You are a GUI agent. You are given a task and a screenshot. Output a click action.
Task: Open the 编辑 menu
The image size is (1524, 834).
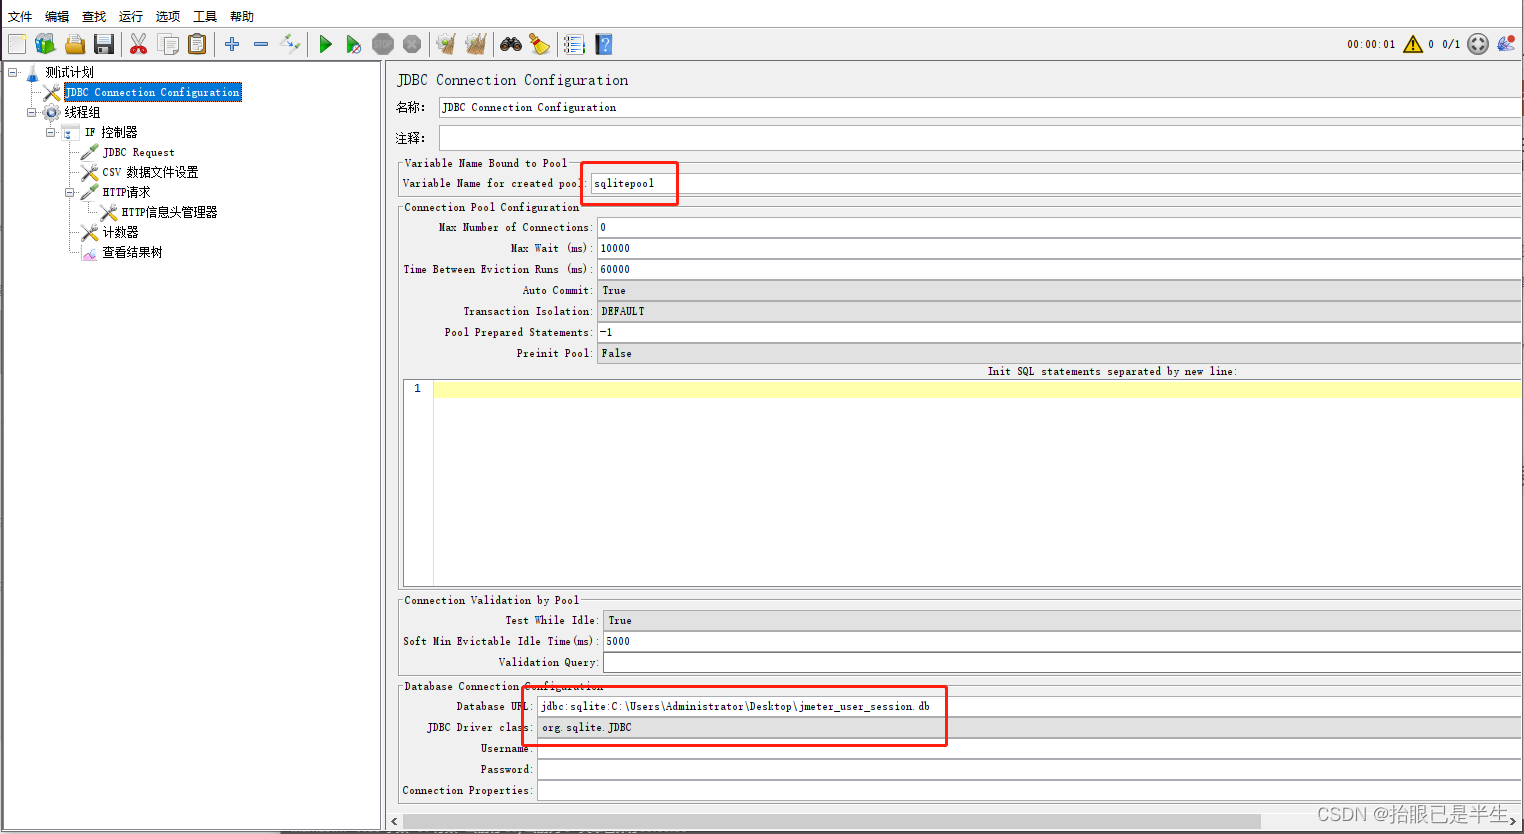pos(57,16)
